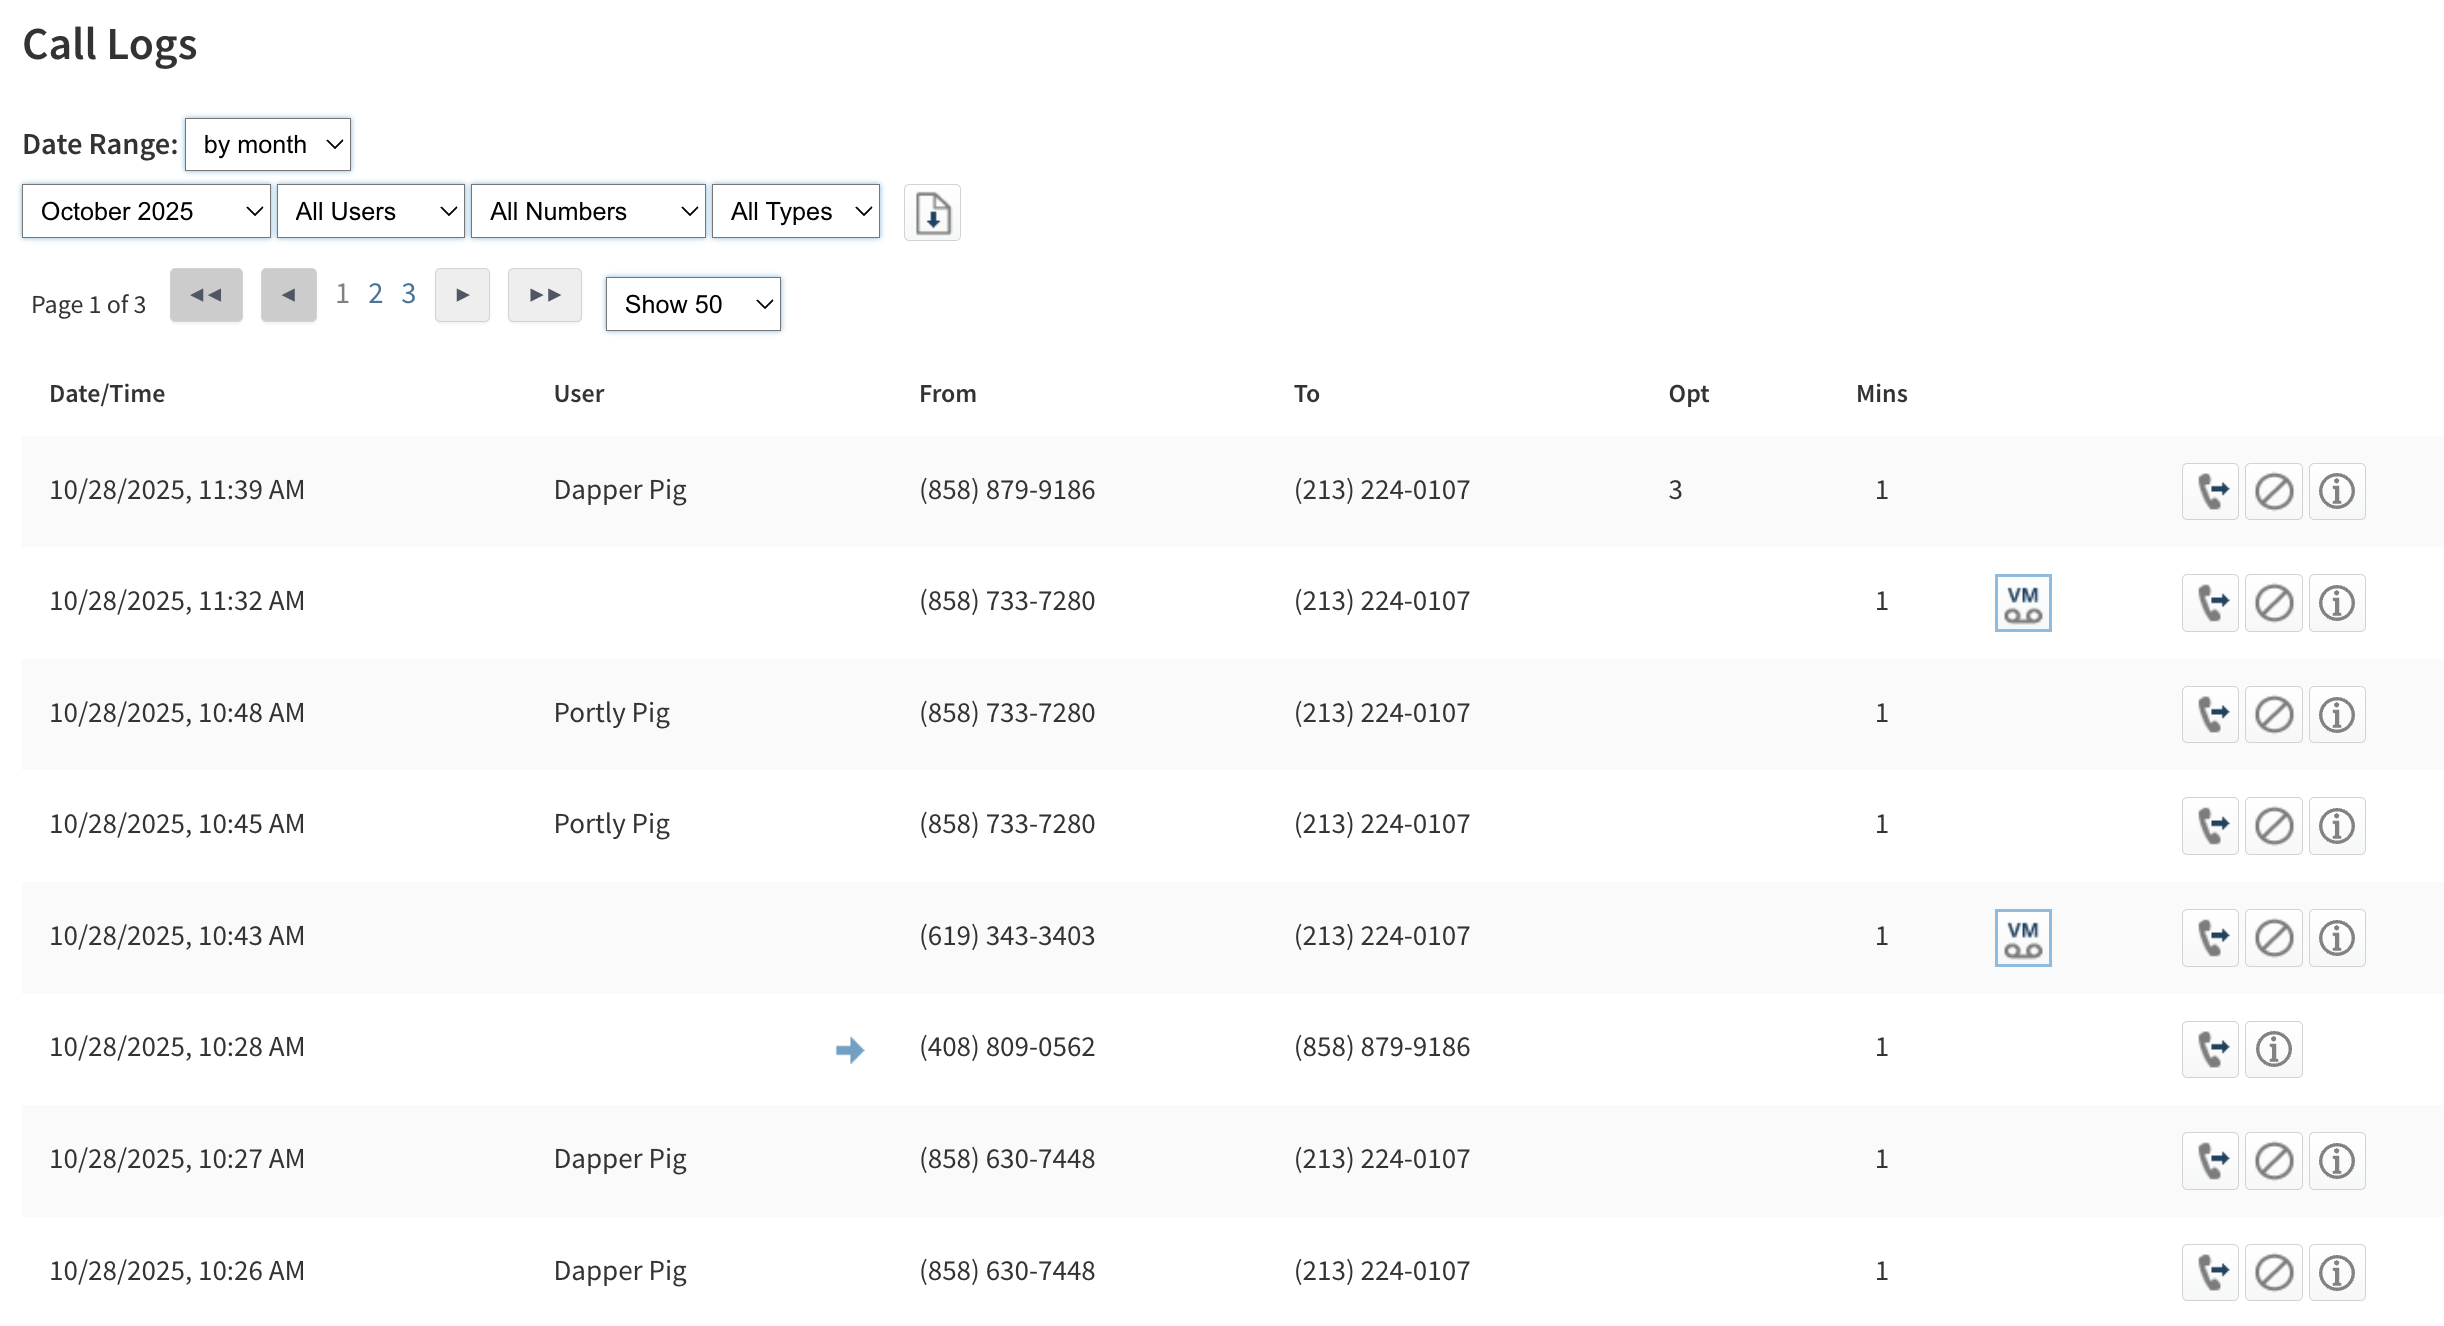Open the All Users filter dropdown
The height and width of the screenshot is (1326, 2444).
point(371,211)
